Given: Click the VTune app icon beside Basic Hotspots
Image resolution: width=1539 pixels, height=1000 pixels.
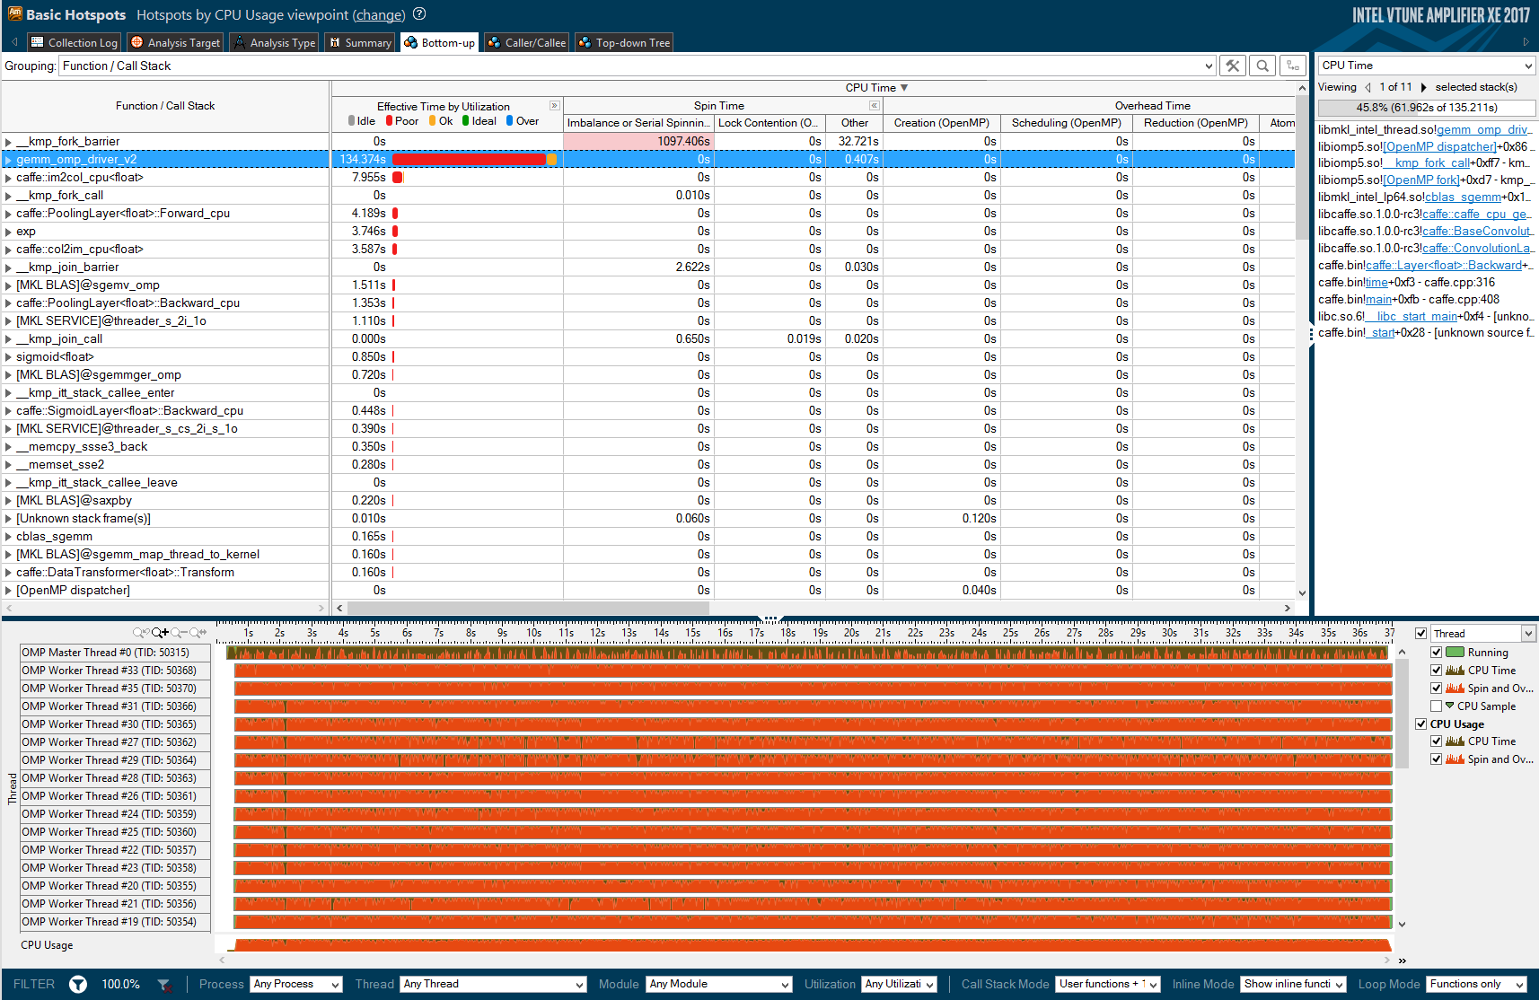Looking at the screenshot, I should click(x=14, y=14).
